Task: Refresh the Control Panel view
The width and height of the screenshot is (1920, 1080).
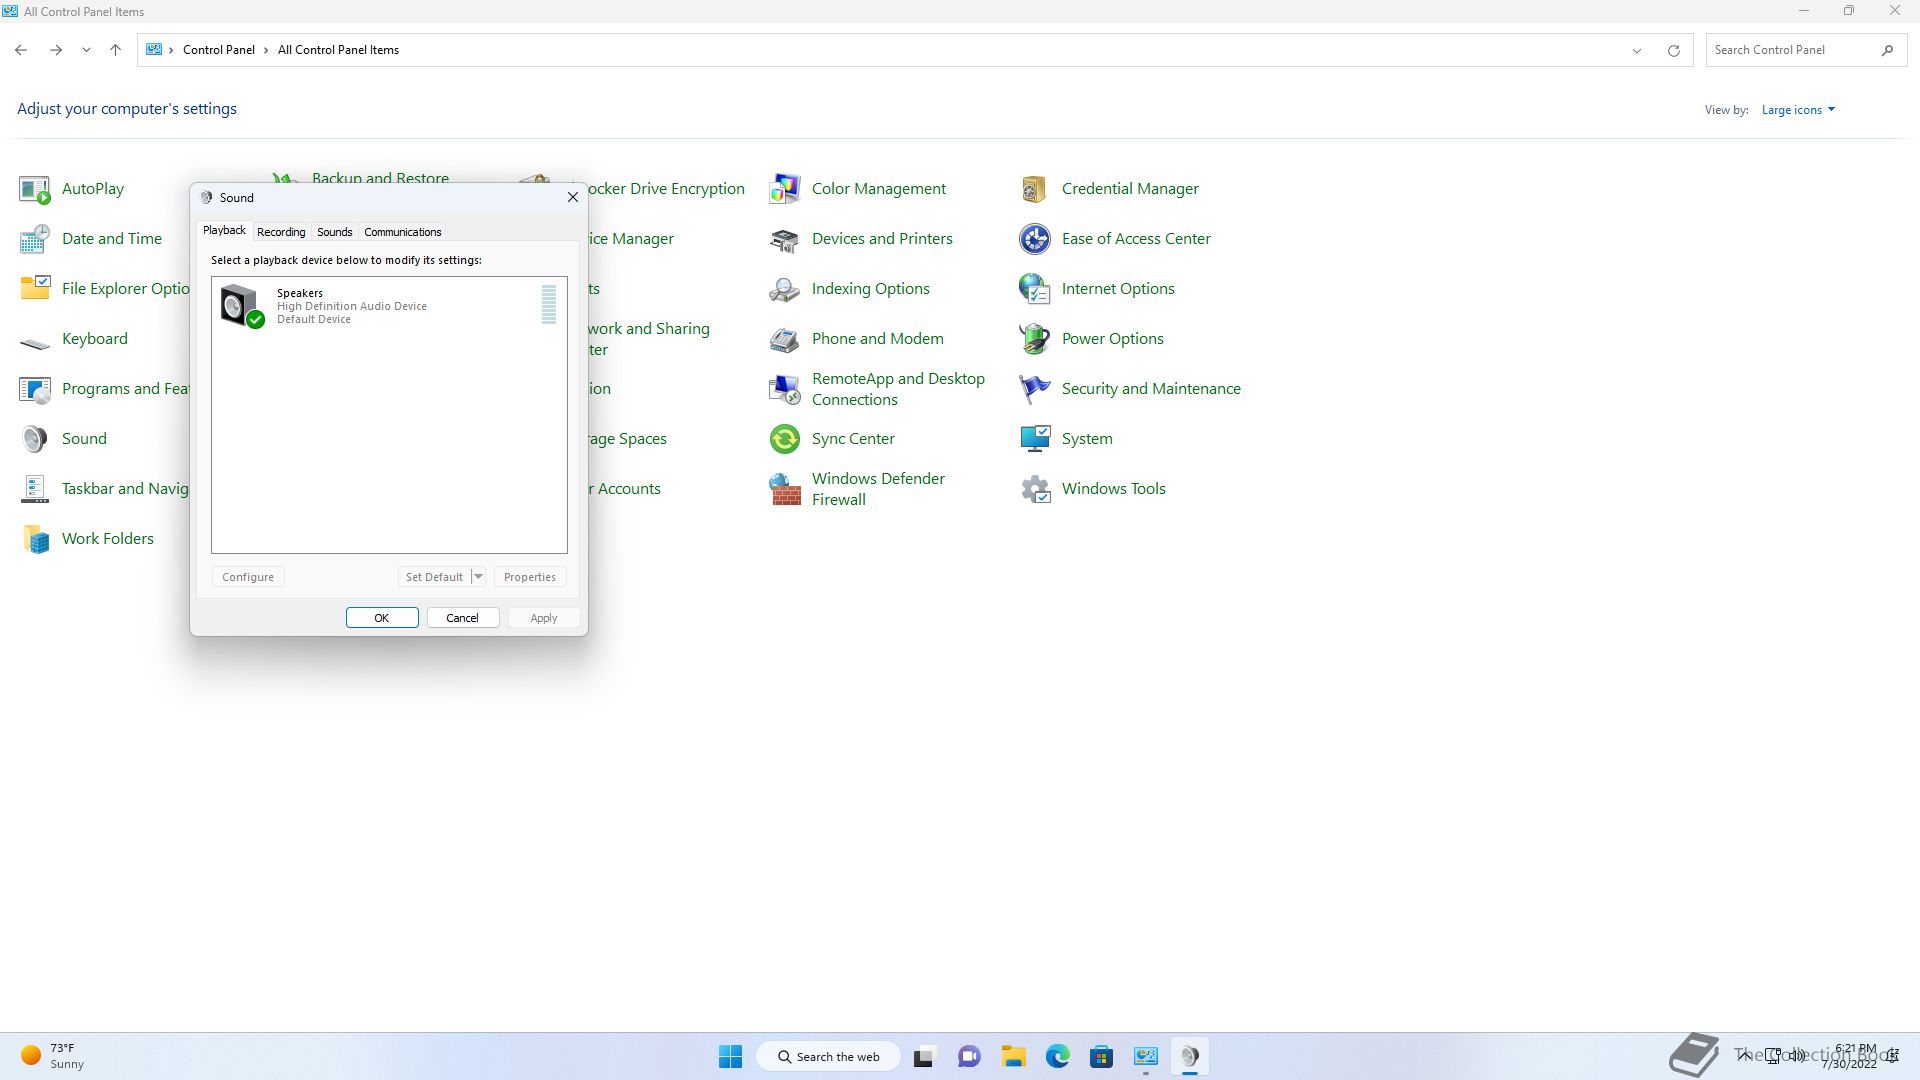Action: pyautogui.click(x=1673, y=50)
